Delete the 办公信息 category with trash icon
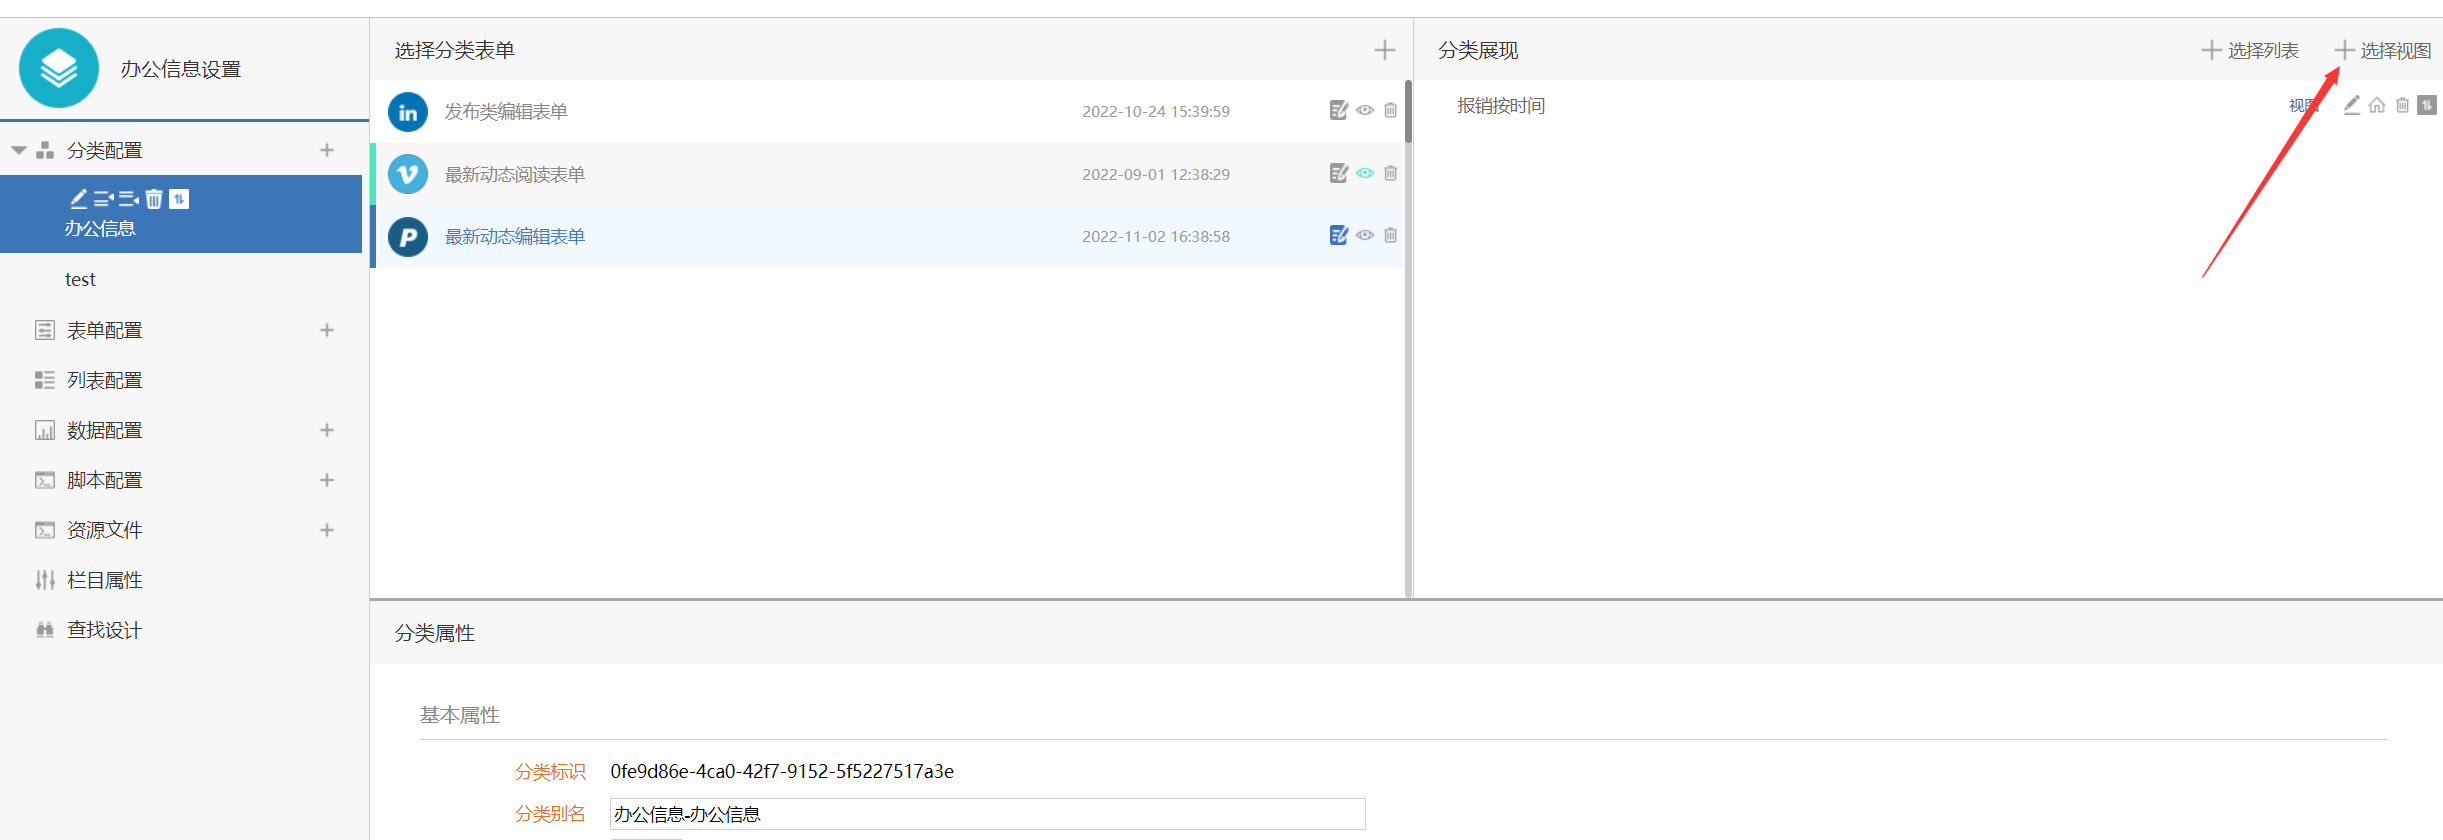The width and height of the screenshot is (2443, 840). 154,198
